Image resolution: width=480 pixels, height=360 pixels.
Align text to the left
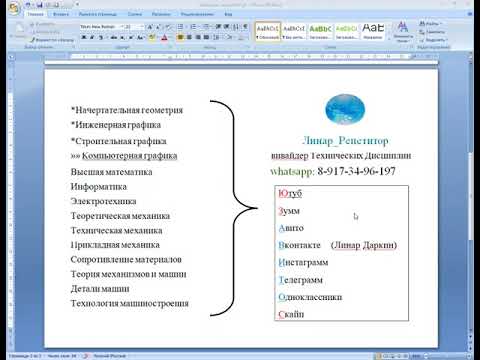pos(180,37)
